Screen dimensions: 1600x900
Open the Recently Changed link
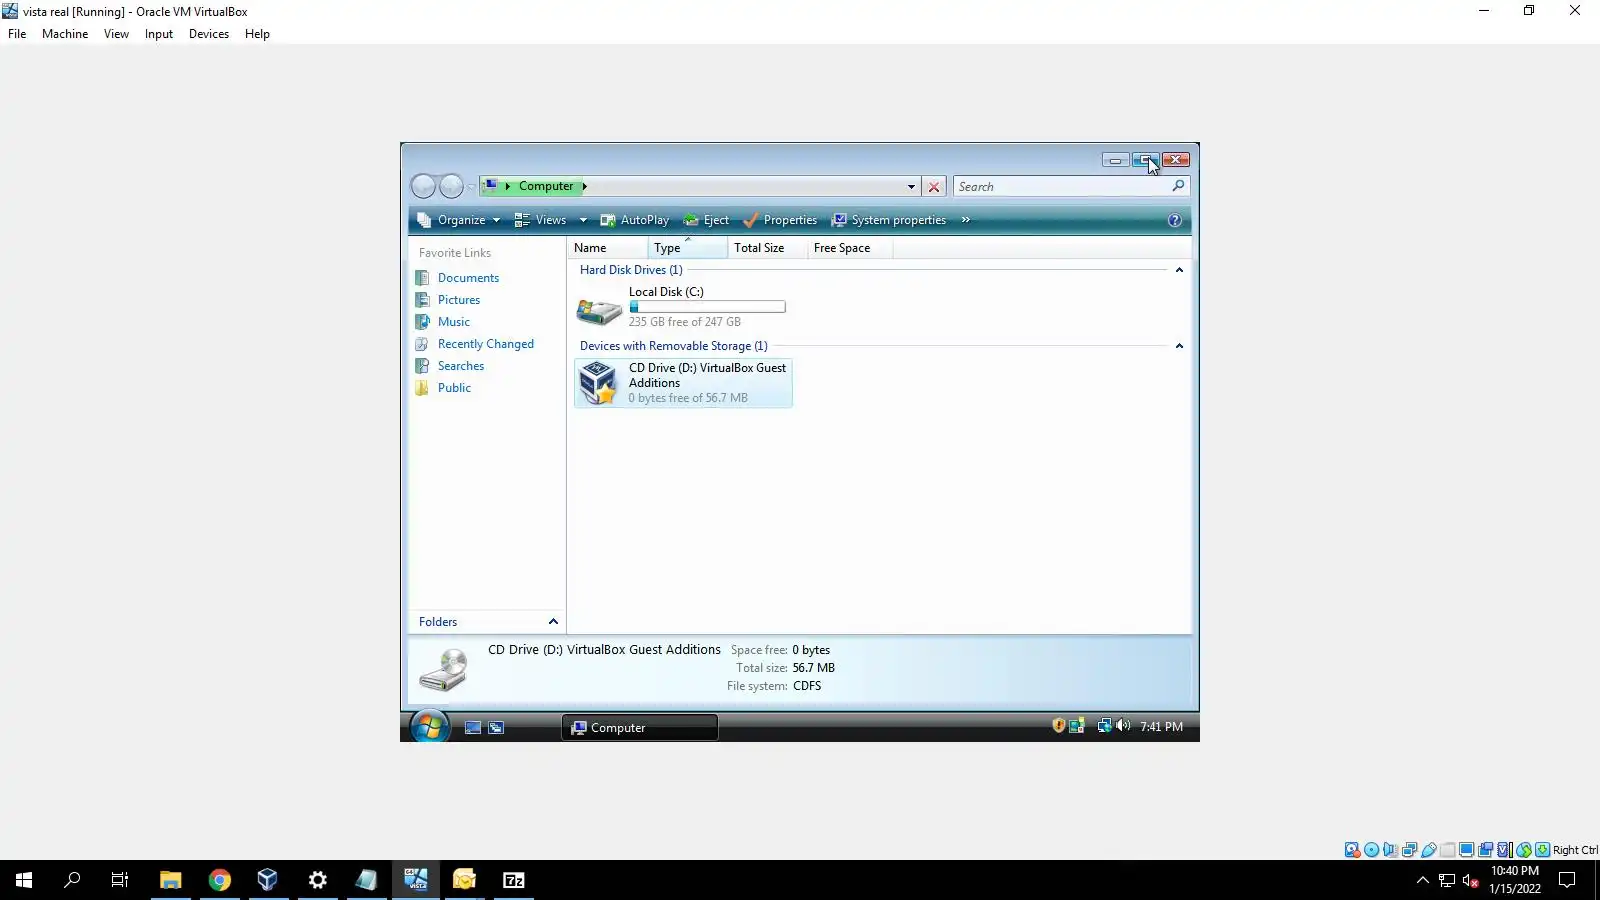tap(486, 344)
